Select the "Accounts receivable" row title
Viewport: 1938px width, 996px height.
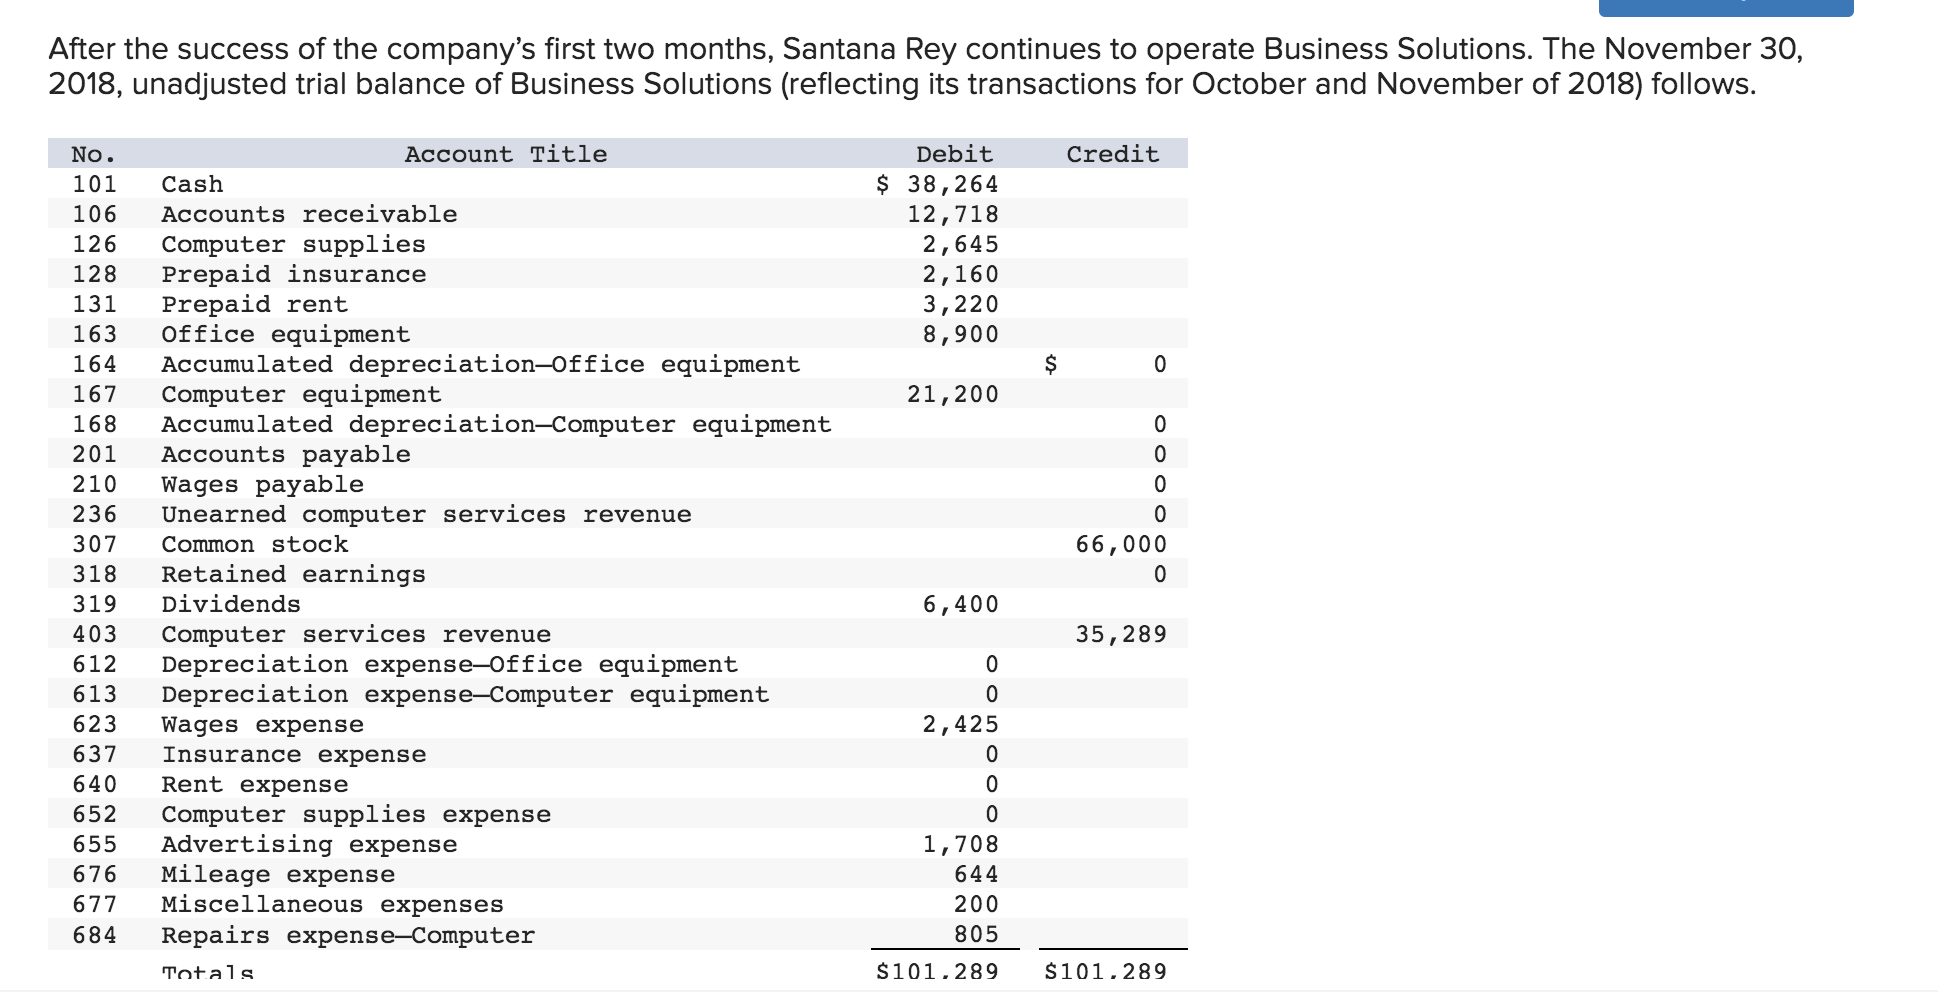309,214
